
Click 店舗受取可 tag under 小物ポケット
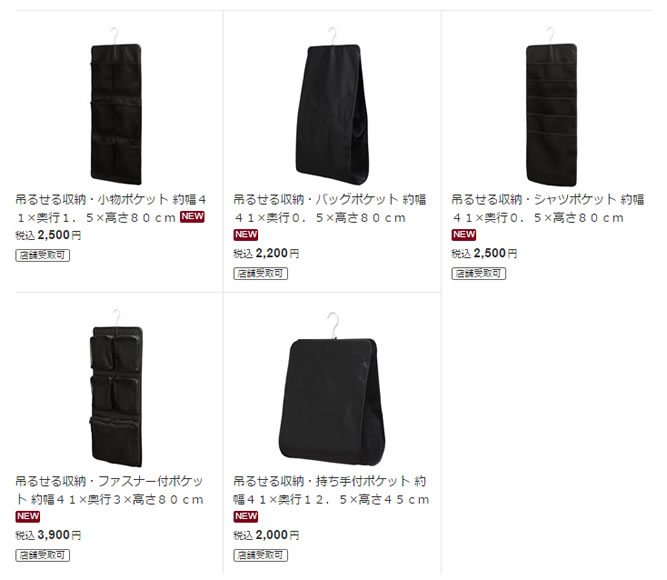[43, 255]
